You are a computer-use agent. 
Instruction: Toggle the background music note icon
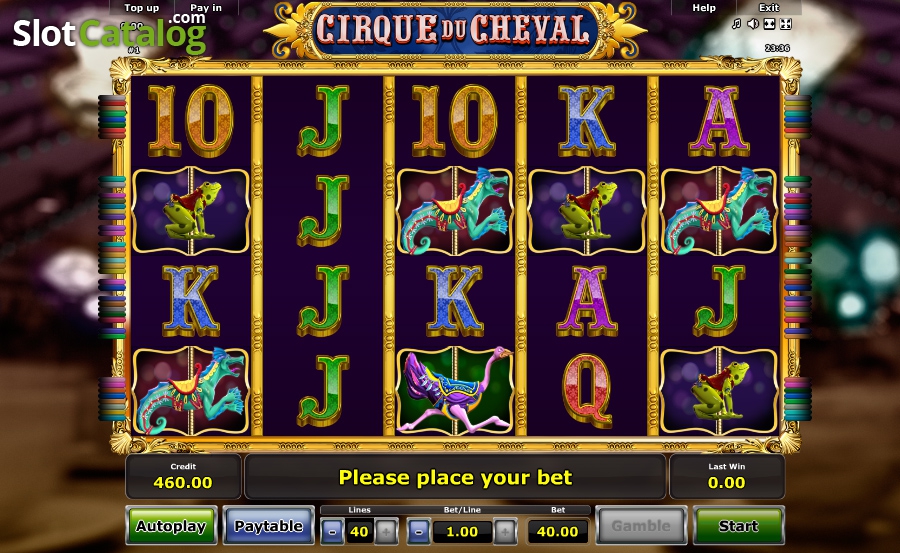pyautogui.click(x=736, y=24)
